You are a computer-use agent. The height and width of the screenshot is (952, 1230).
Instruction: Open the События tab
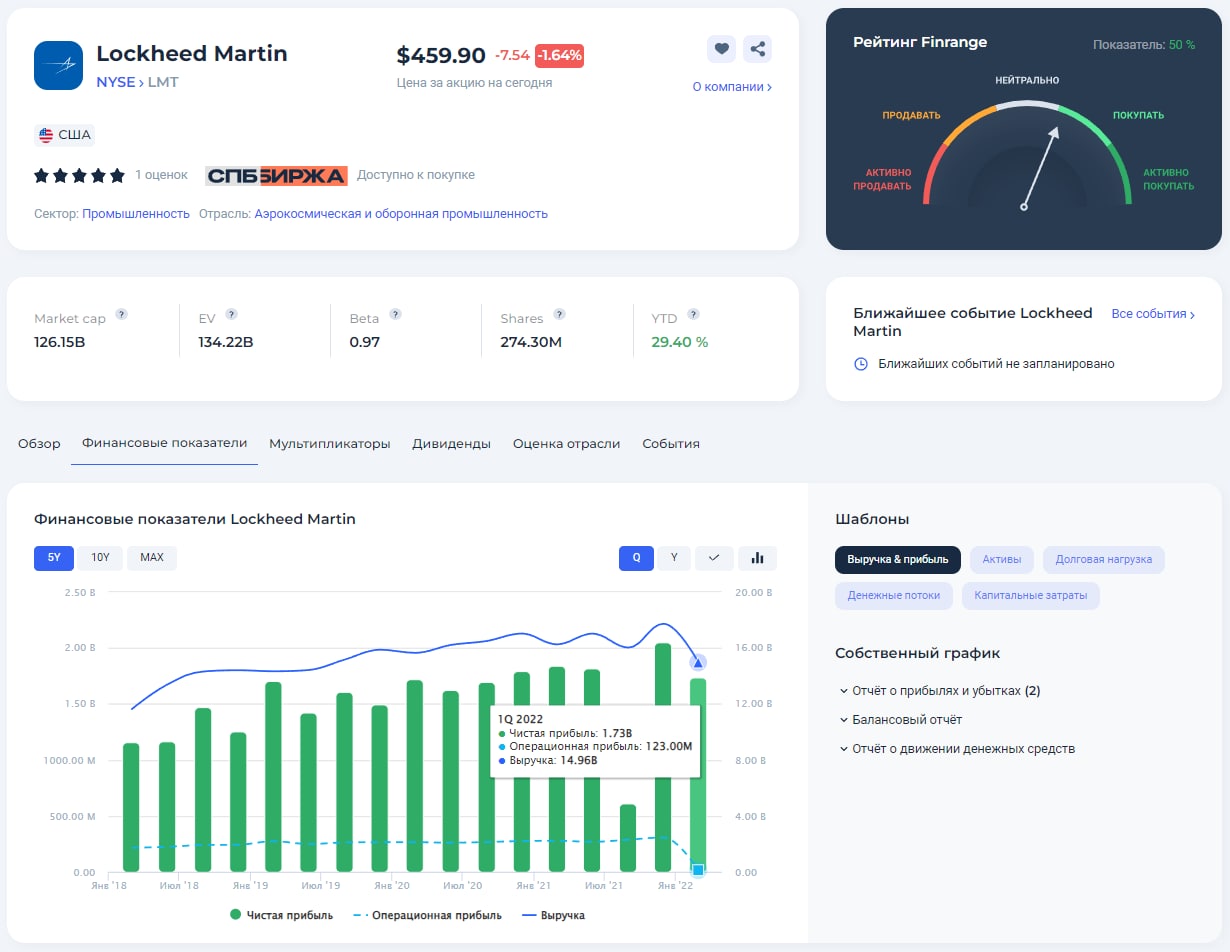pos(671,443)
